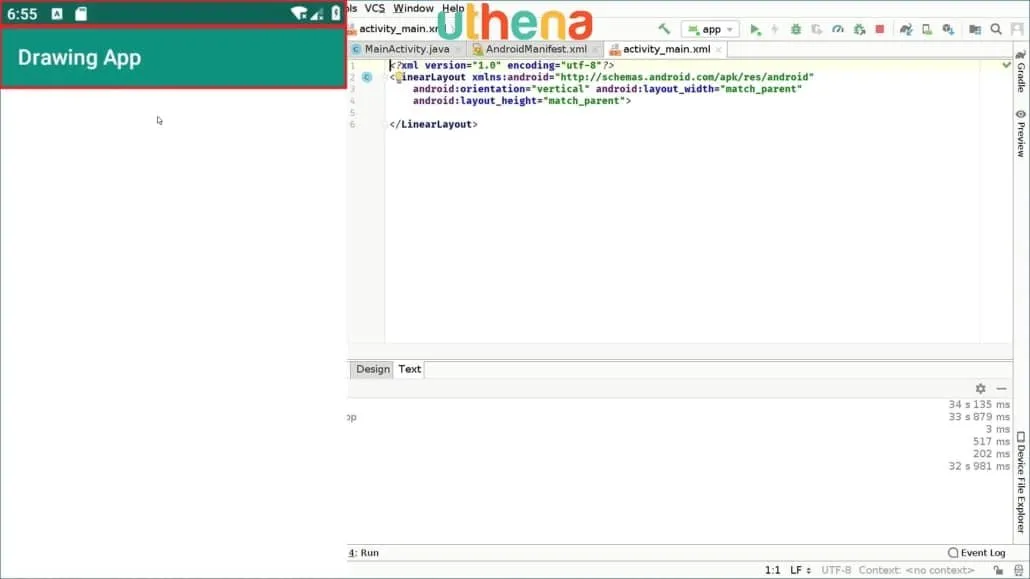Viewport: 1030px width, 579px height.
Task: Select the activity_main.xml editor tab
Action: point(665,49)
